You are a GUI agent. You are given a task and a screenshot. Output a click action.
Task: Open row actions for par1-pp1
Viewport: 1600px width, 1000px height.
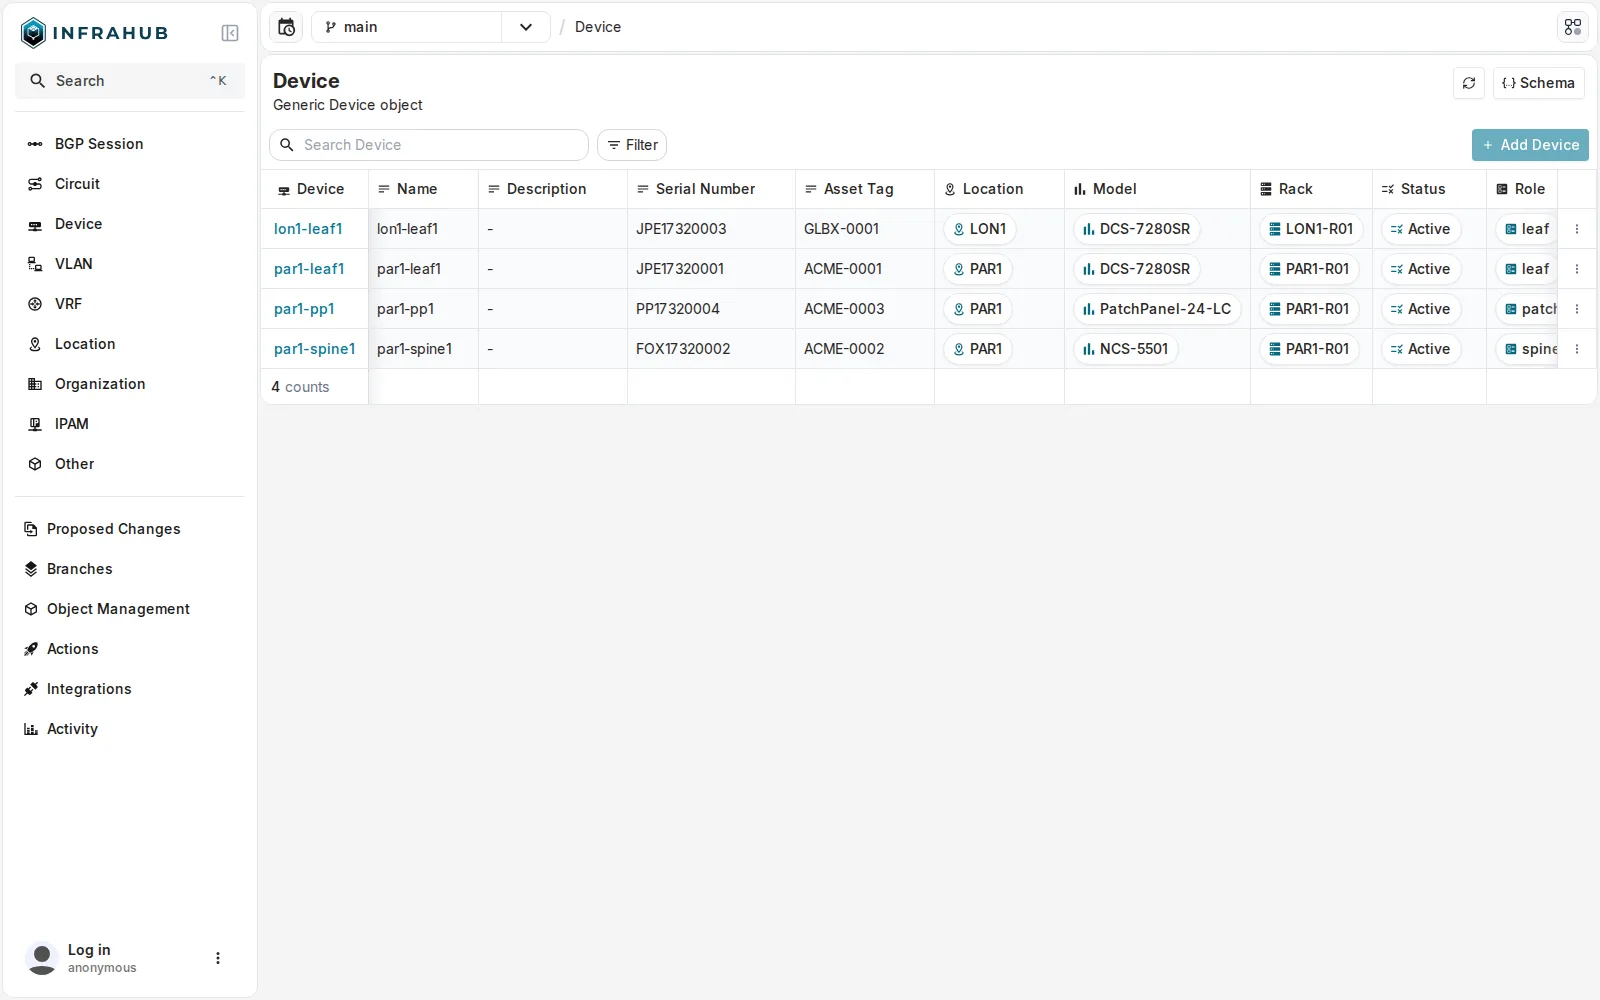1577,309
